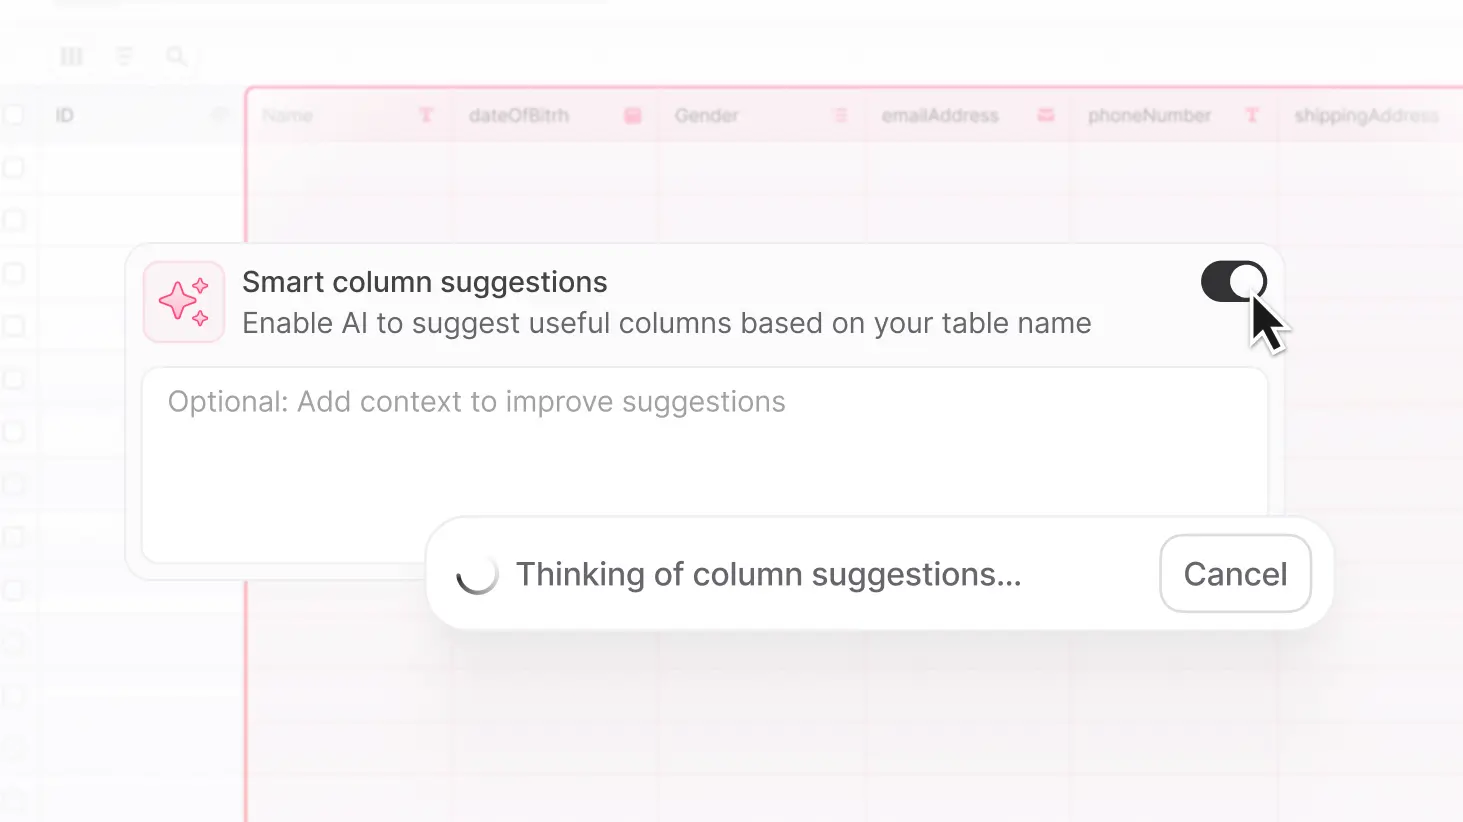1463x822 pixels.
Task: Check the topmost row selection checkbox
Action: pyautogui.click(x=14, y=168)
